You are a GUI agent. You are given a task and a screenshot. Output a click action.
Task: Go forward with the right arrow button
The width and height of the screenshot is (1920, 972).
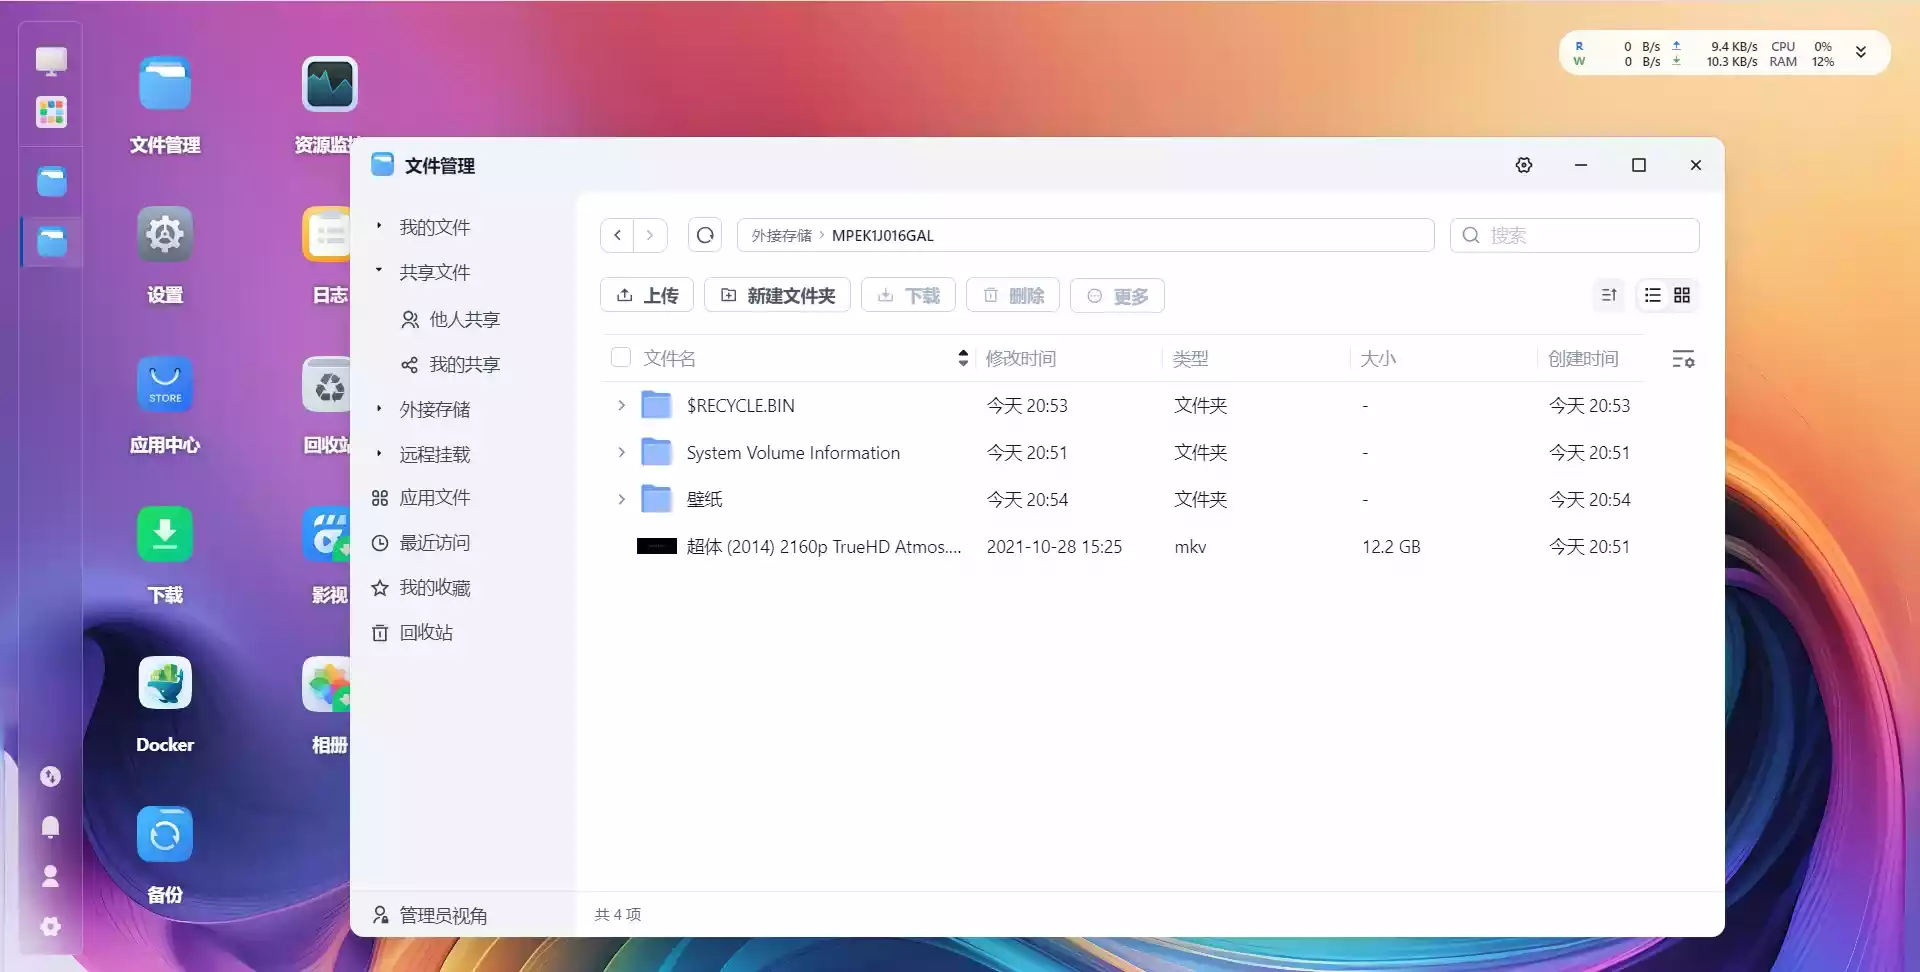coord(650,236)
